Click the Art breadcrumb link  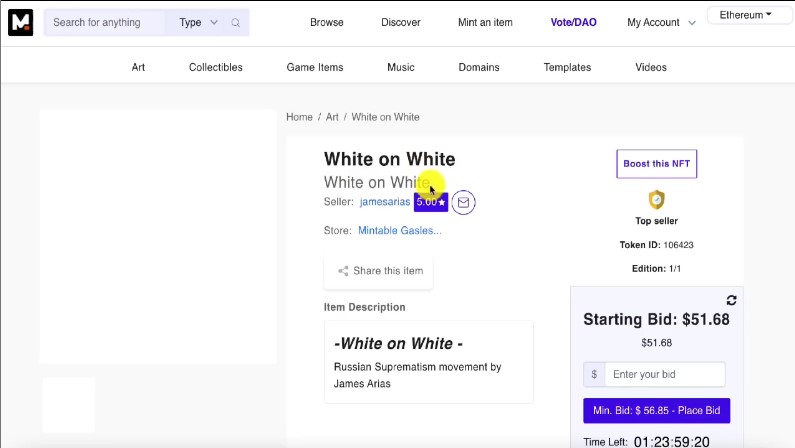pyautogui.click(x=332, y=117)
